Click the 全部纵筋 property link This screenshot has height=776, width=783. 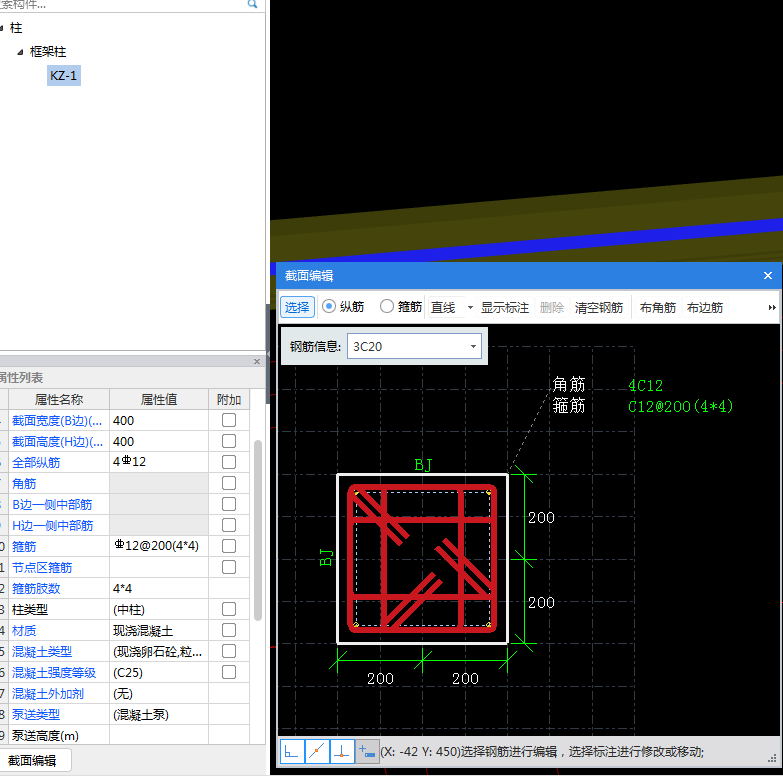(36, 463)
